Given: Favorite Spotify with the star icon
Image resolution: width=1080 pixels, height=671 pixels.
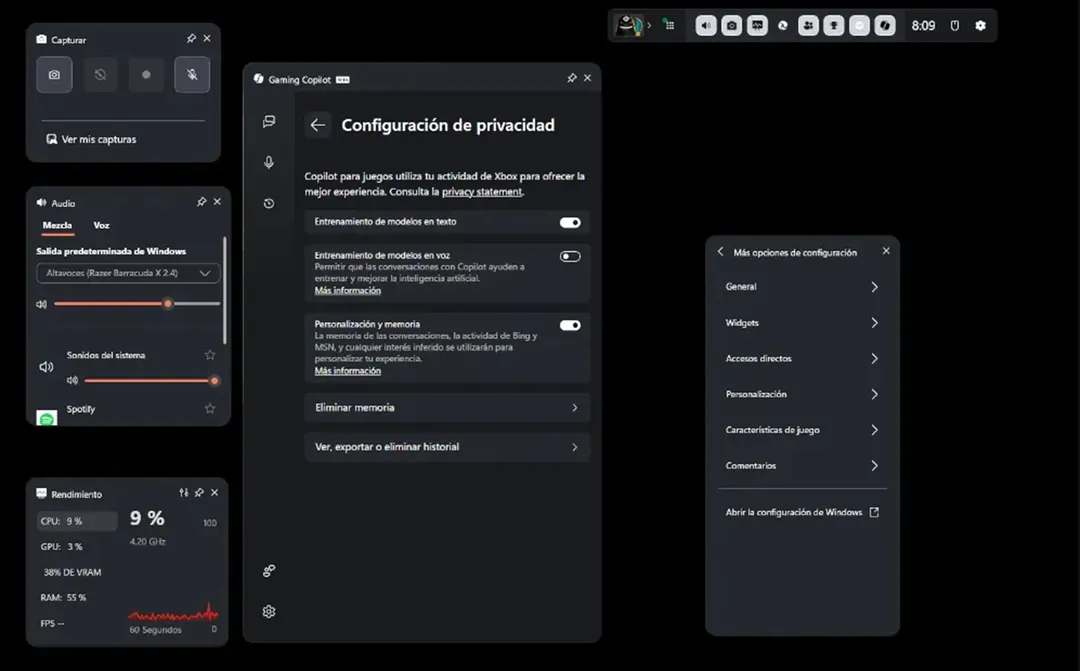Looking at the screenshot, I should (x=210, y=409).
